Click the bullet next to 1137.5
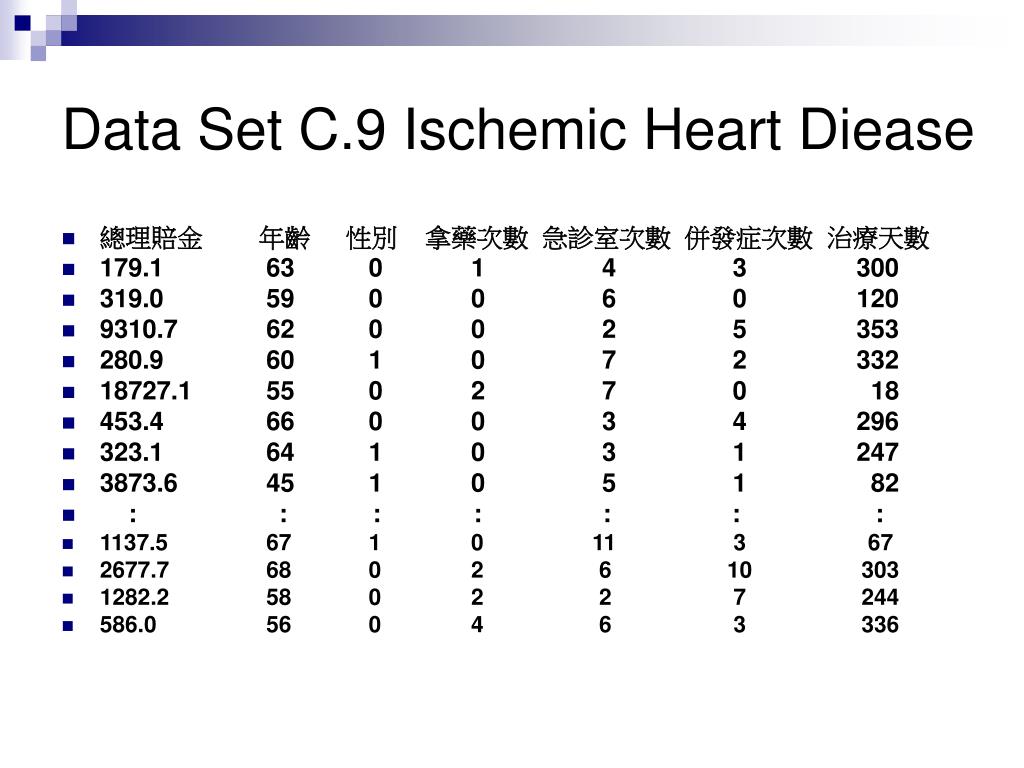The image size is (1024, 768). [x=68, y=543]
